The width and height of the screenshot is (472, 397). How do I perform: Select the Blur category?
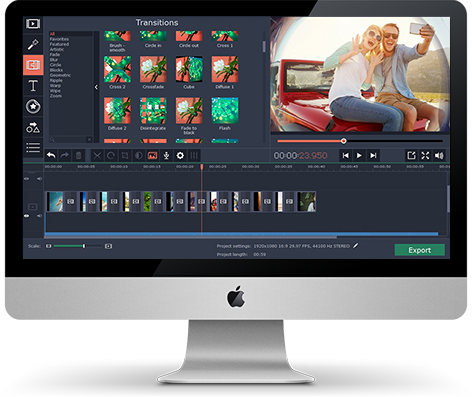(x=54, y=60)
